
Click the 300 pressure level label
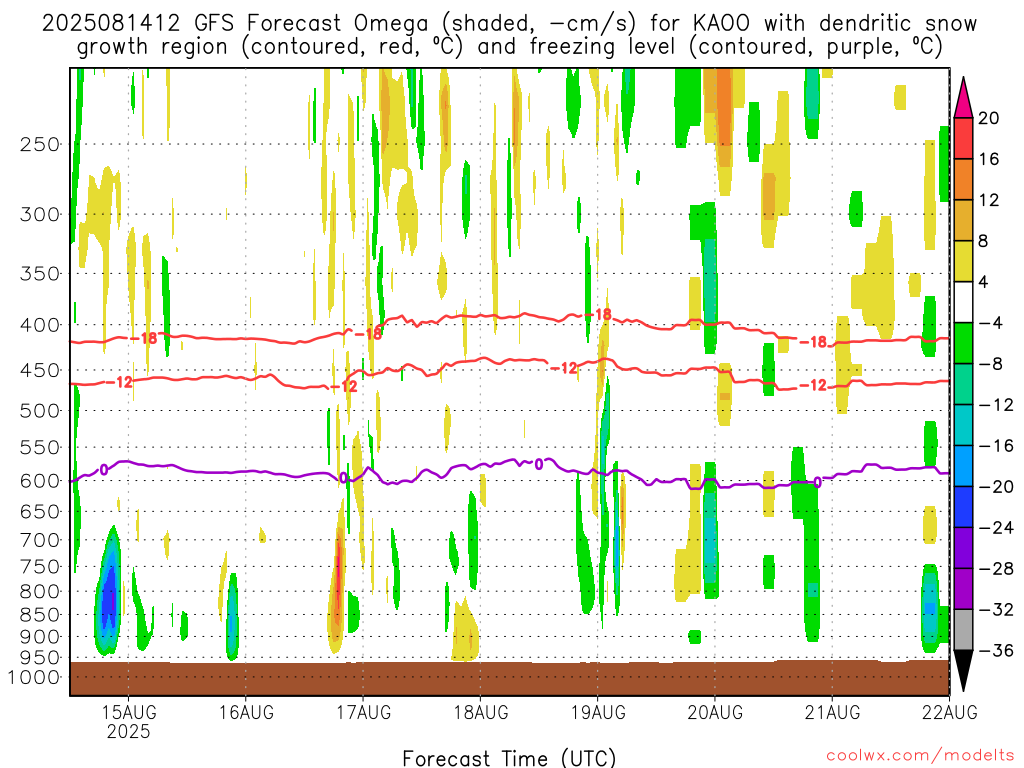coord(40,214)
